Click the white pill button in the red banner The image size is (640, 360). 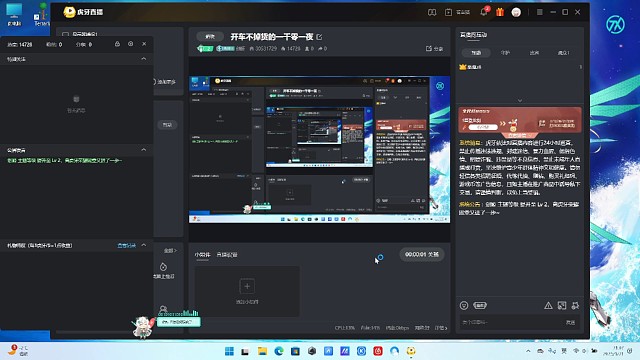[x=482, y=127]
